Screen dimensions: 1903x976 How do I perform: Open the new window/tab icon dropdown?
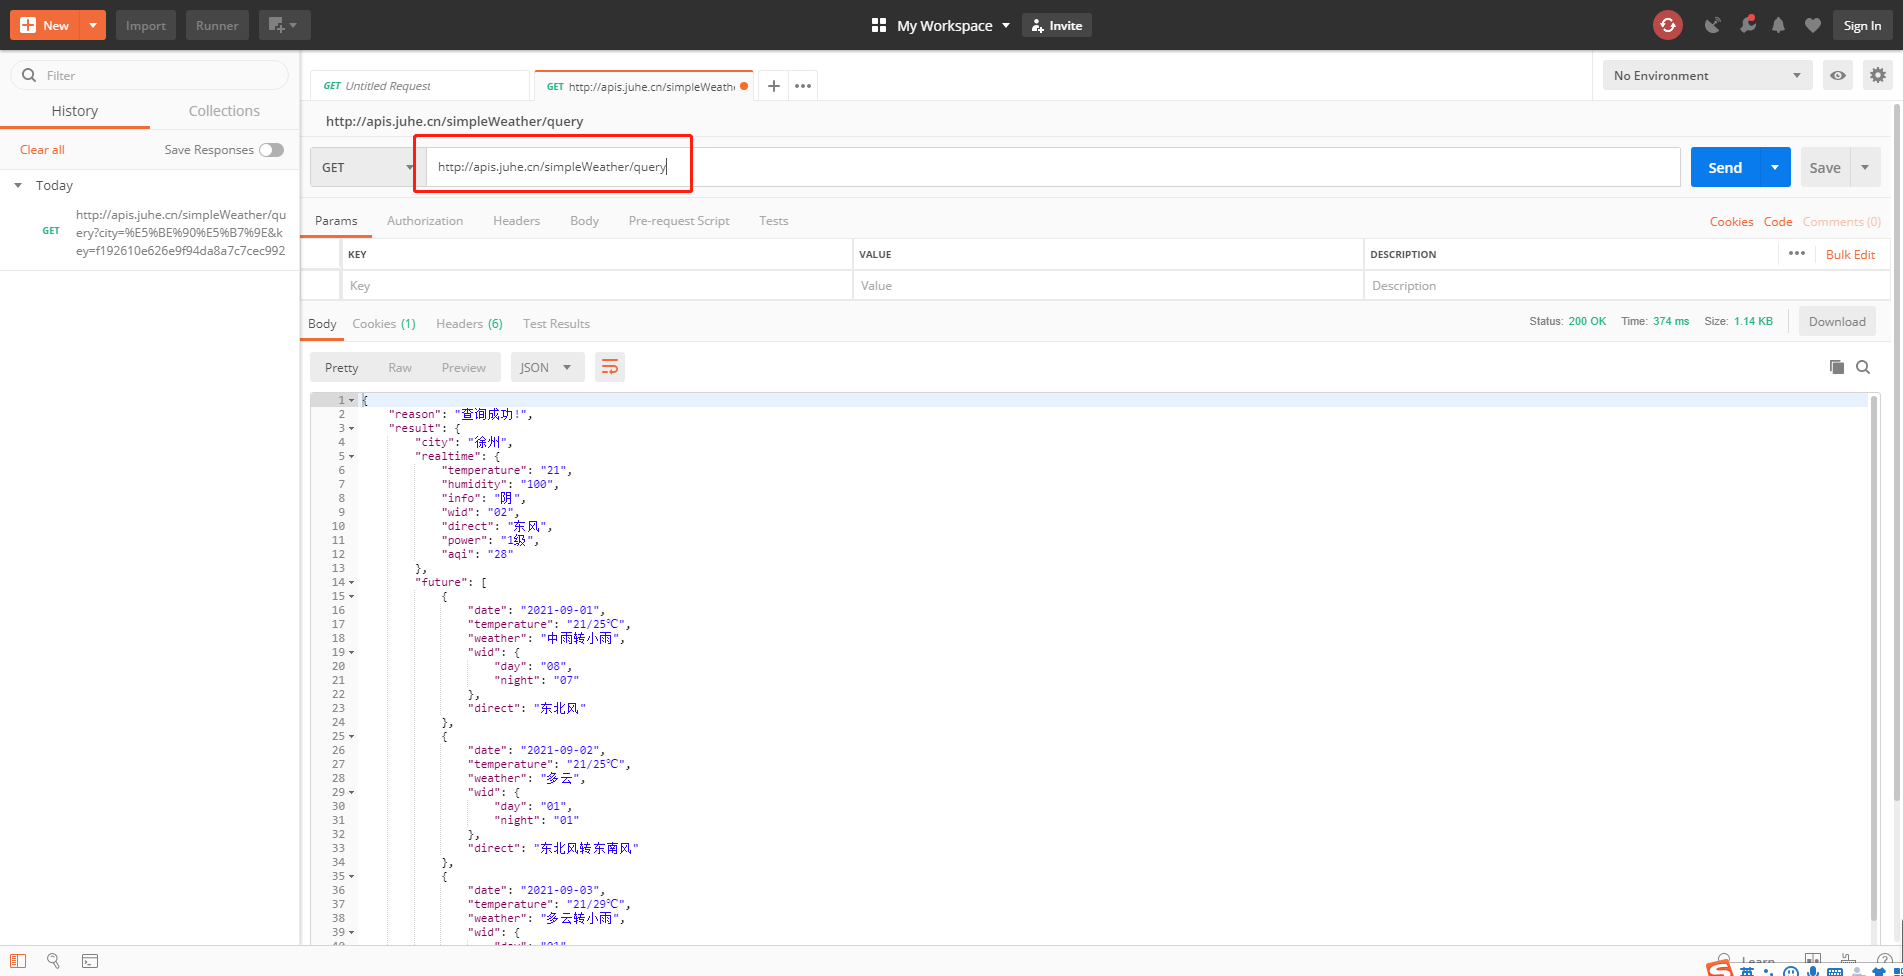coord(284,25)
